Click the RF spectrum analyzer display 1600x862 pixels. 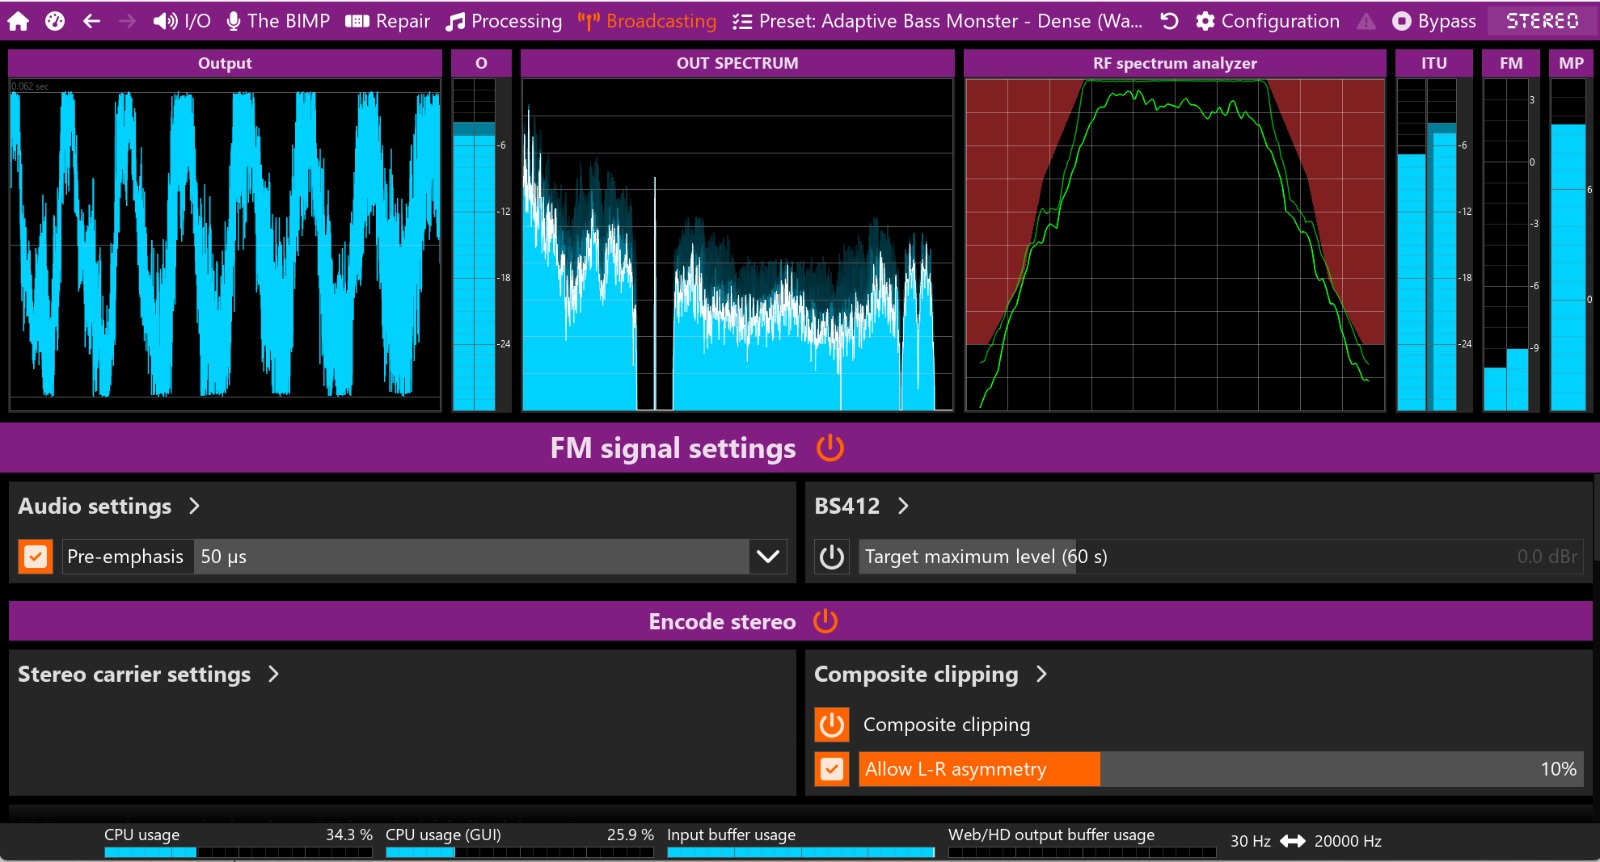click(1175, 245)
